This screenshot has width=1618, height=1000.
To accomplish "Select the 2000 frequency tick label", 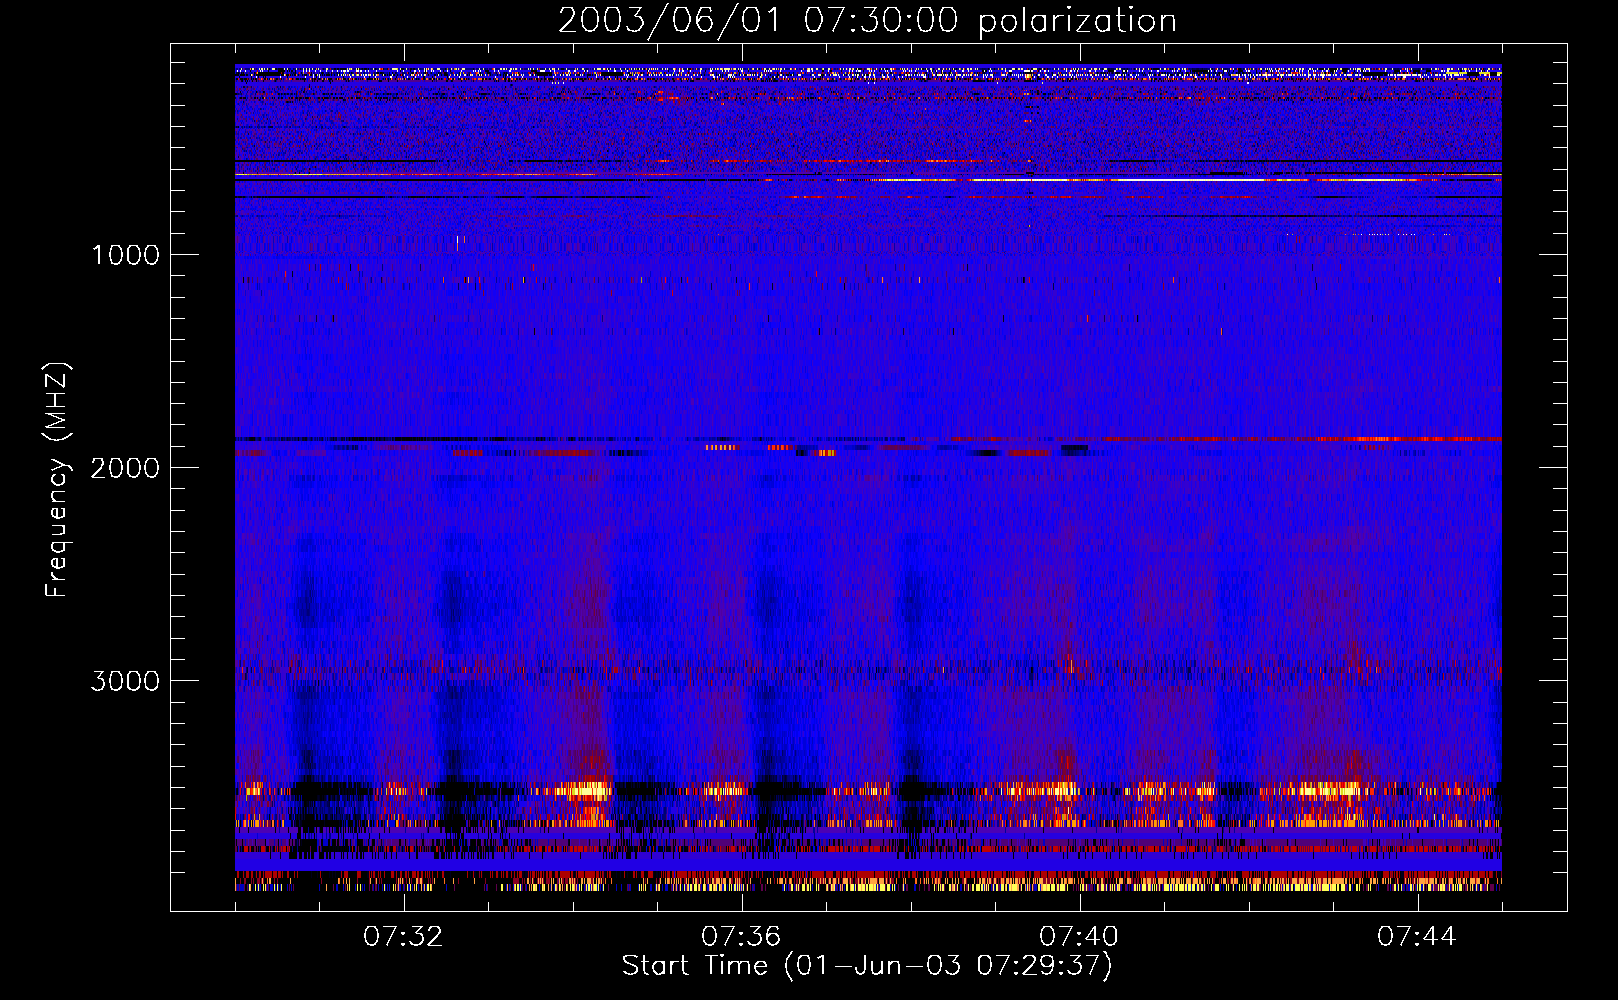I will point(125,468).
